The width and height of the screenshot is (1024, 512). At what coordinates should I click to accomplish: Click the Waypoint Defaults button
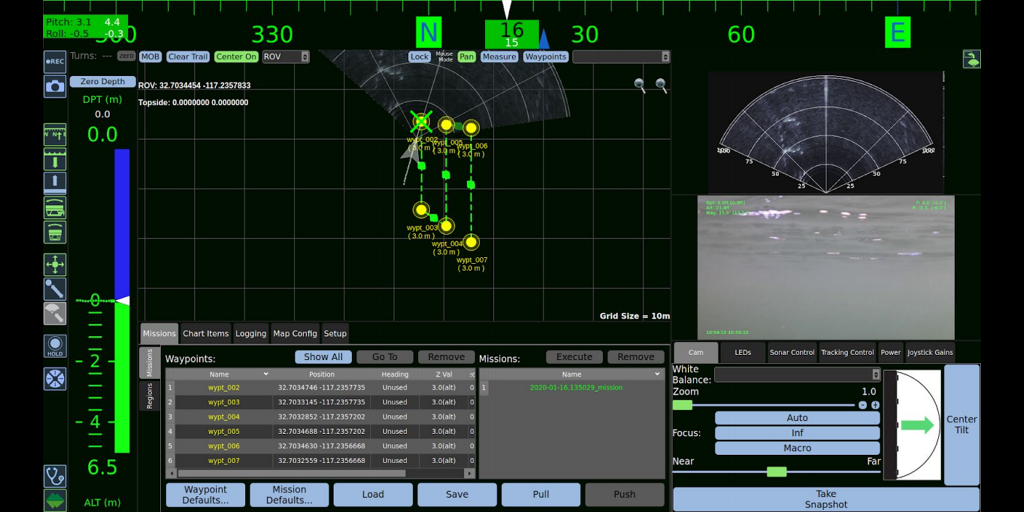(x=205, y=494)
